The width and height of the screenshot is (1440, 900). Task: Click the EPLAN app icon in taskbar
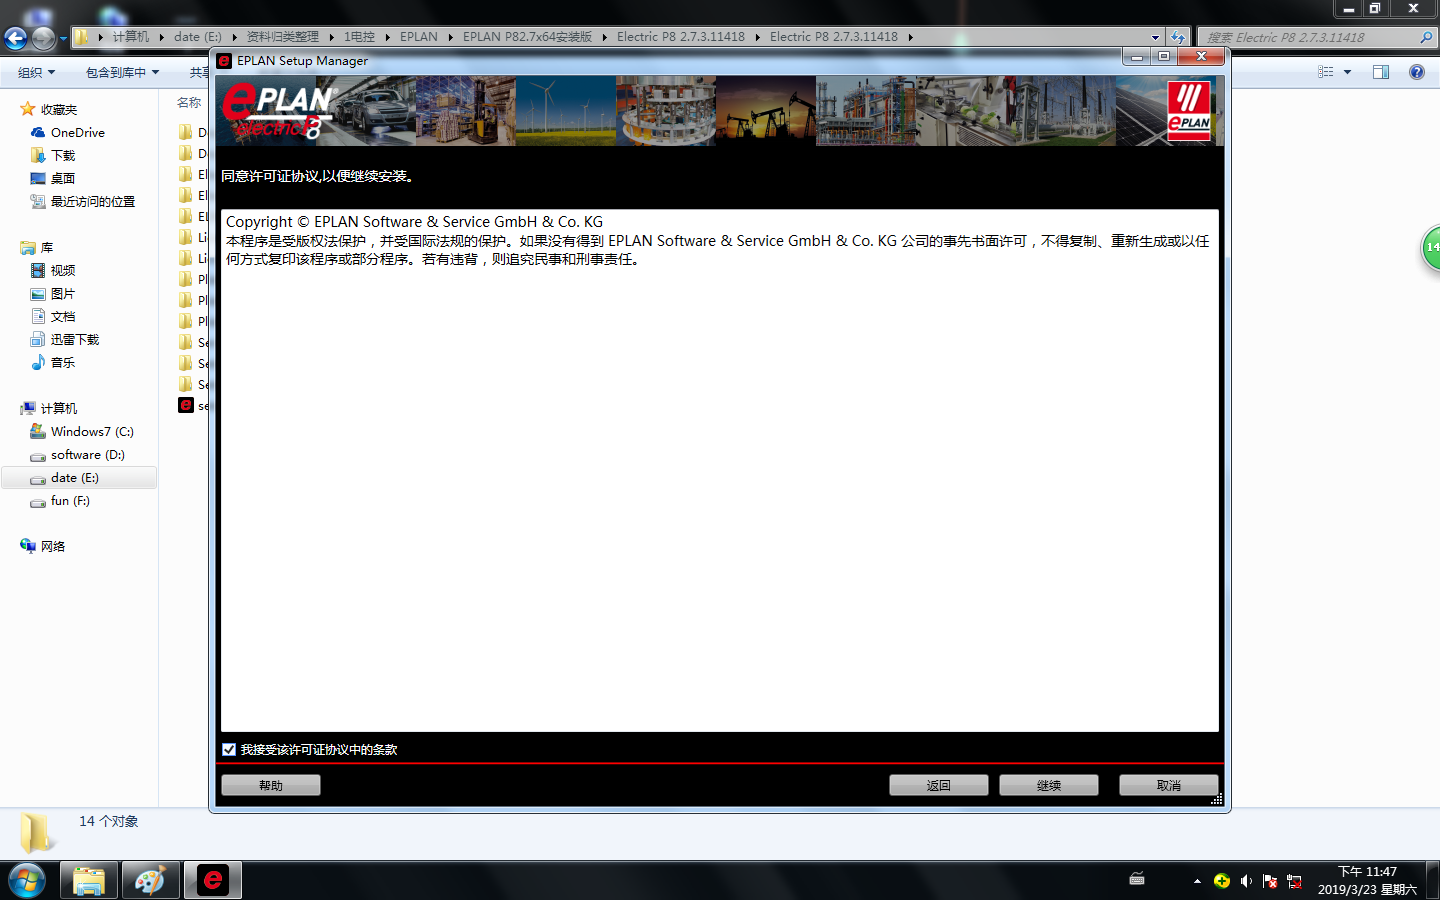tap(212, 880)
